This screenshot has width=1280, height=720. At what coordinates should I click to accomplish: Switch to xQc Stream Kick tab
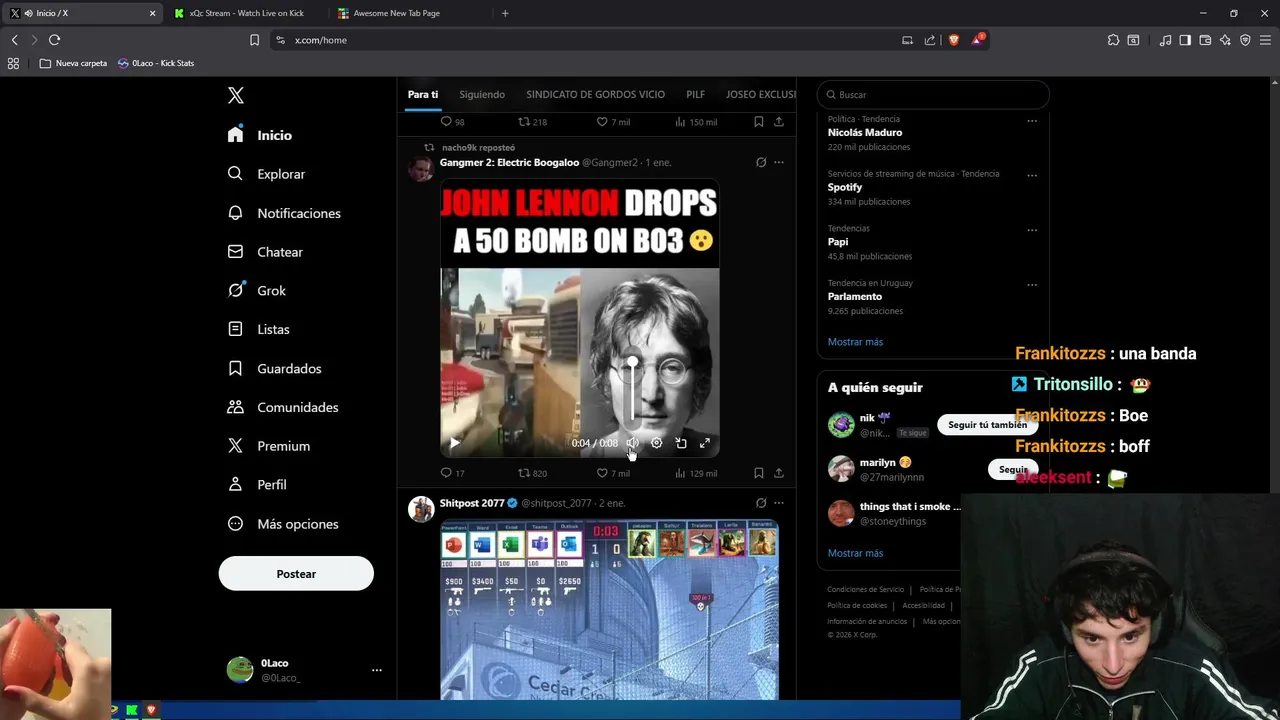click(x=246, y=13)
